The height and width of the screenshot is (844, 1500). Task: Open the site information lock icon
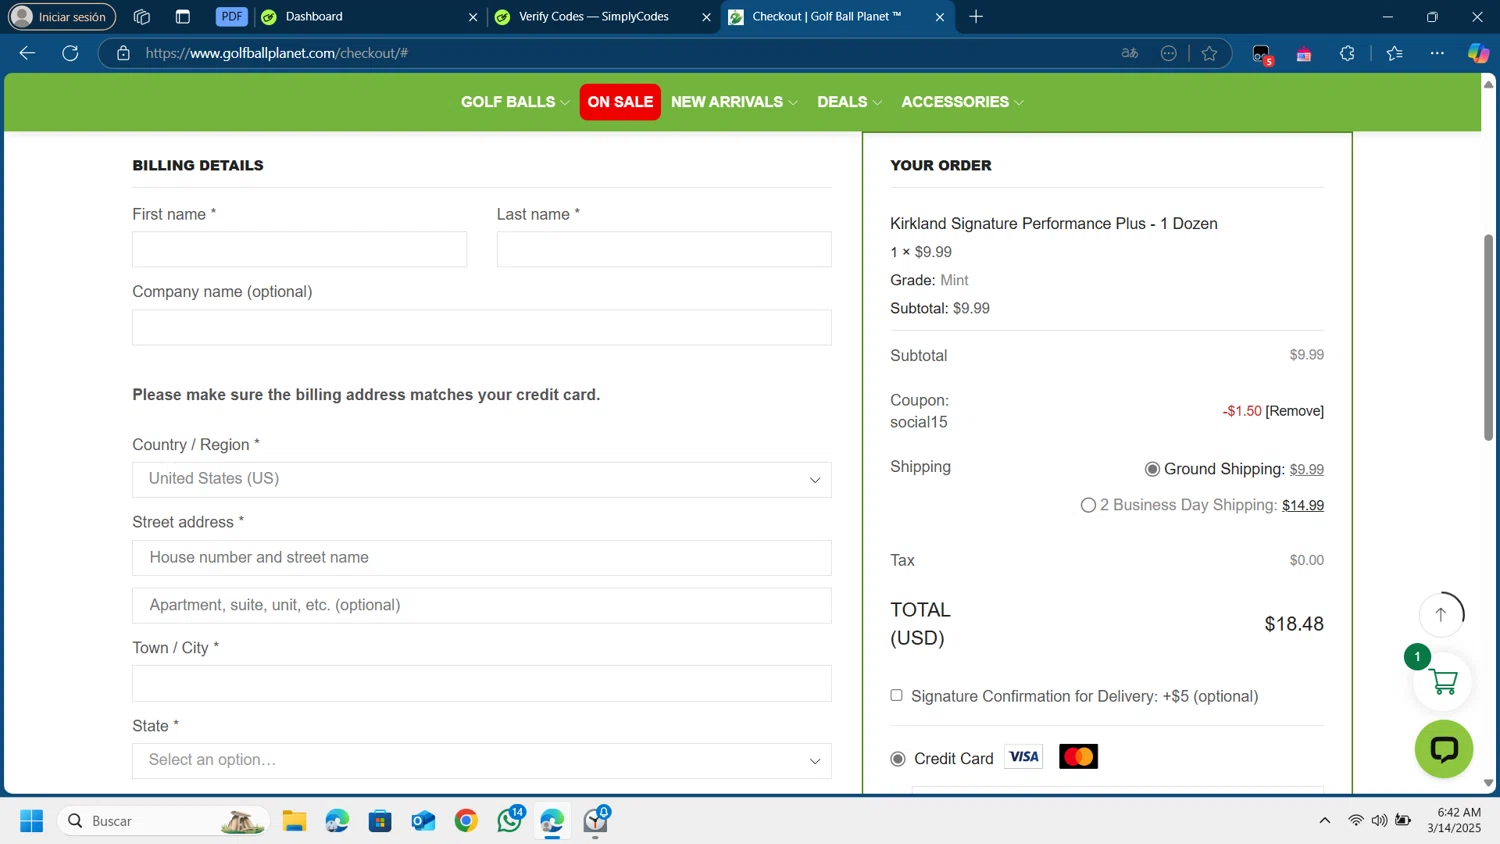coord(123,53)
